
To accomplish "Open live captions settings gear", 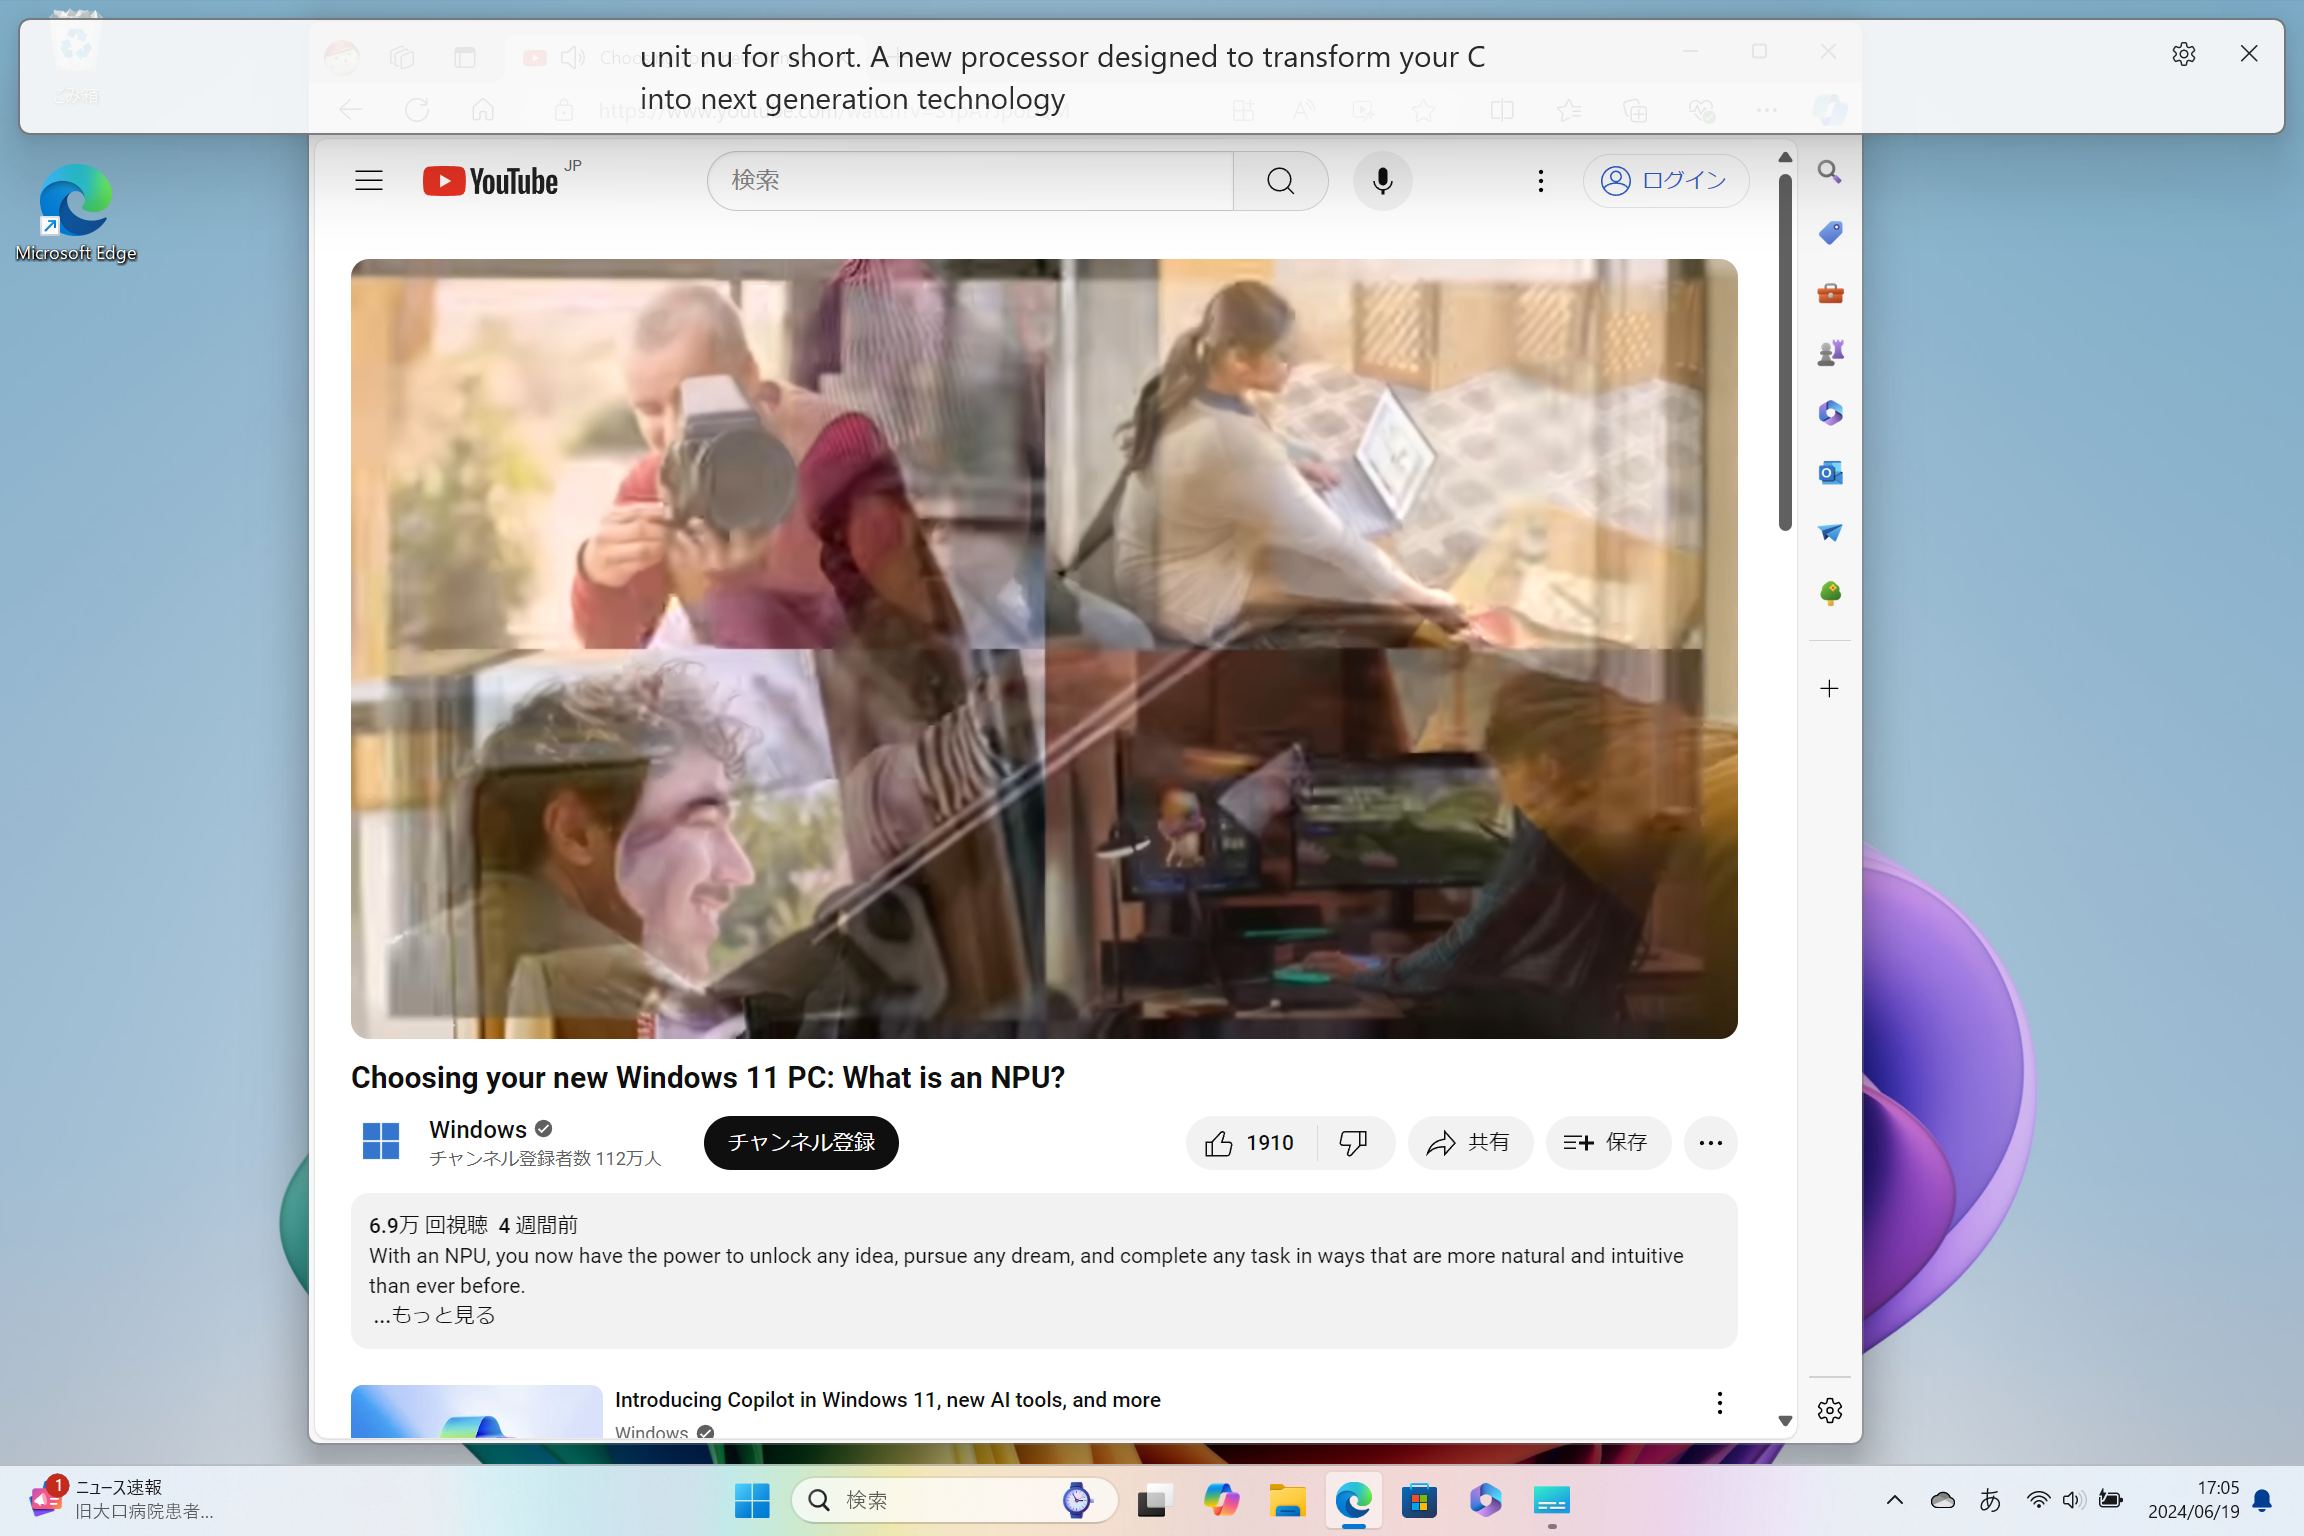I will pos(2184,54).
